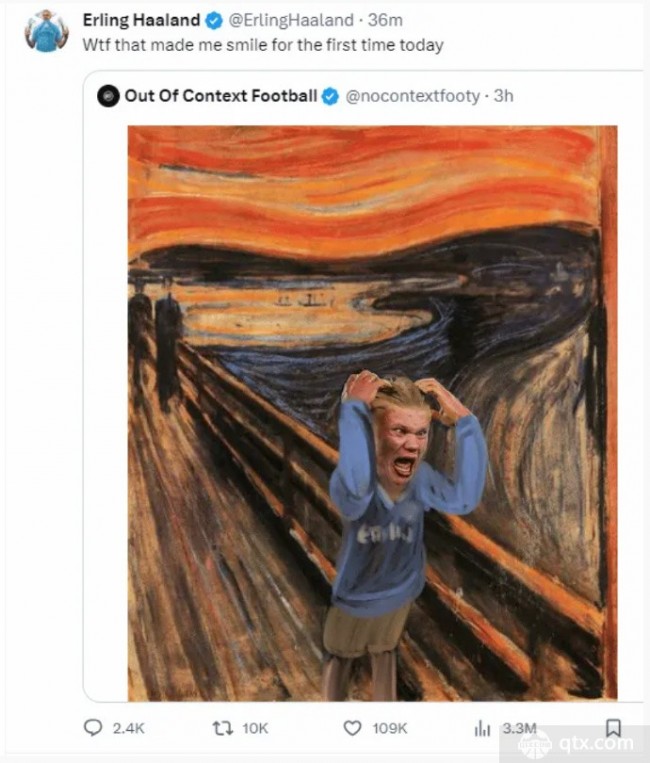Open the reply comment icon
Viewport: 650px width, 763px height.
point(93,728)
